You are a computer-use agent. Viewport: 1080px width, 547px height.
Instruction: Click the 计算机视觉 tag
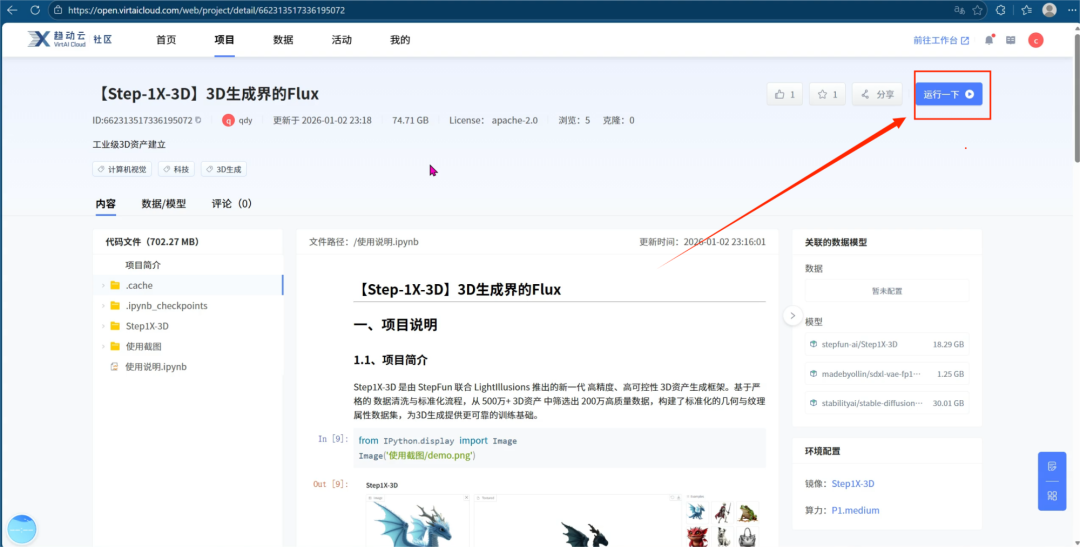[x=122, y=169]
